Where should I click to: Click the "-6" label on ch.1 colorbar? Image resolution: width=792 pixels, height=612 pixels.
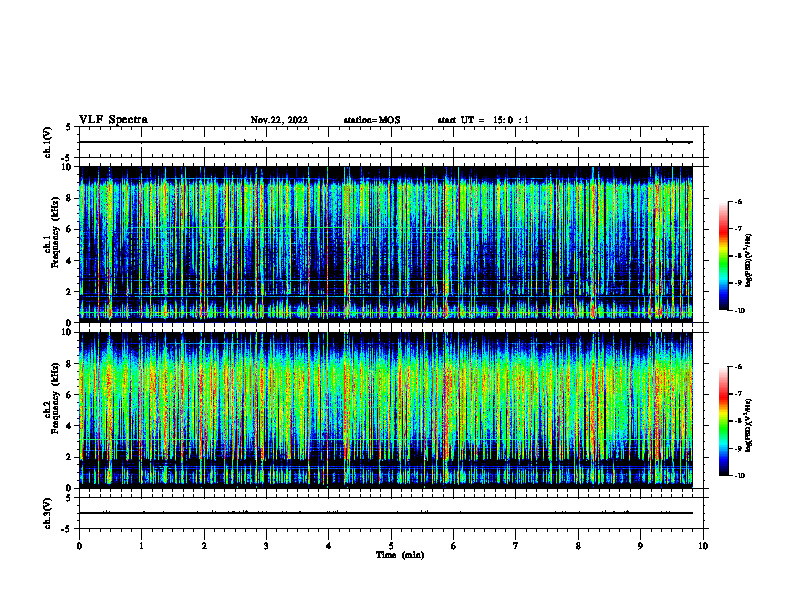tap(738, 201)
